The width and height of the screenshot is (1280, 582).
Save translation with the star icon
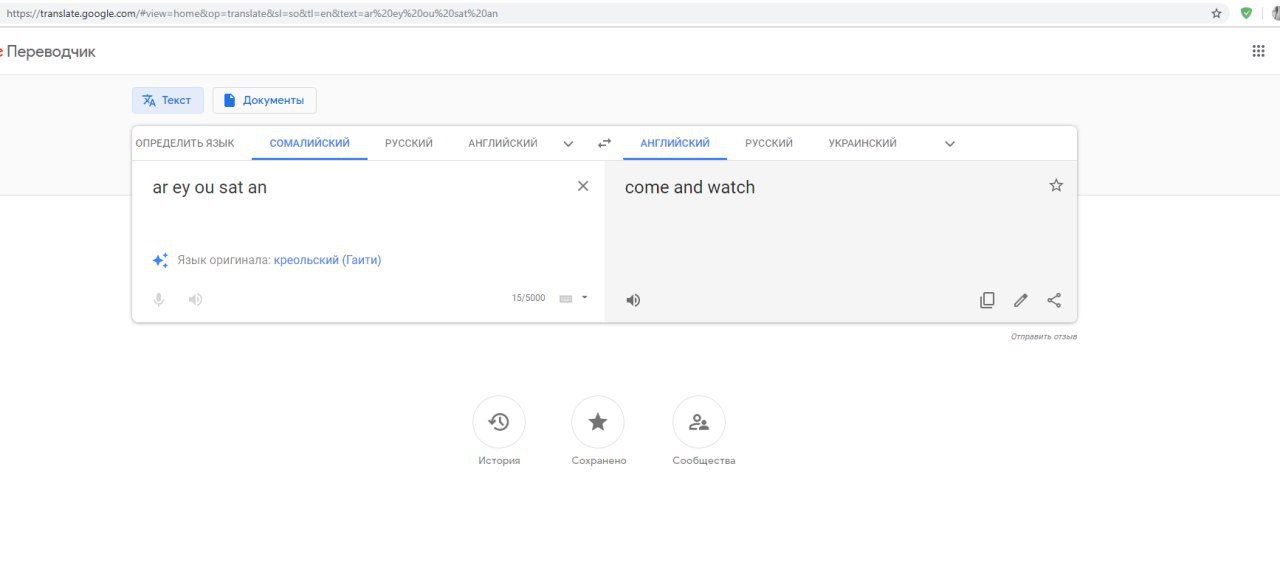coord(1056,185)
